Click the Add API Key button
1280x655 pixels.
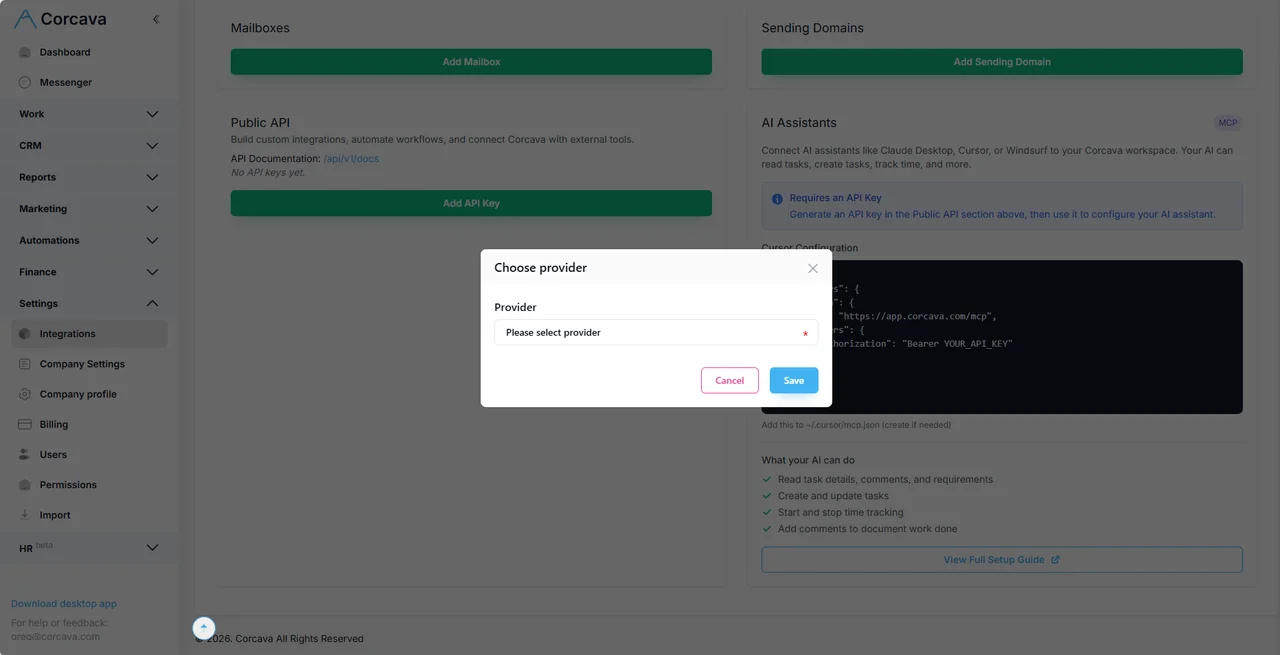coord(471,203)
